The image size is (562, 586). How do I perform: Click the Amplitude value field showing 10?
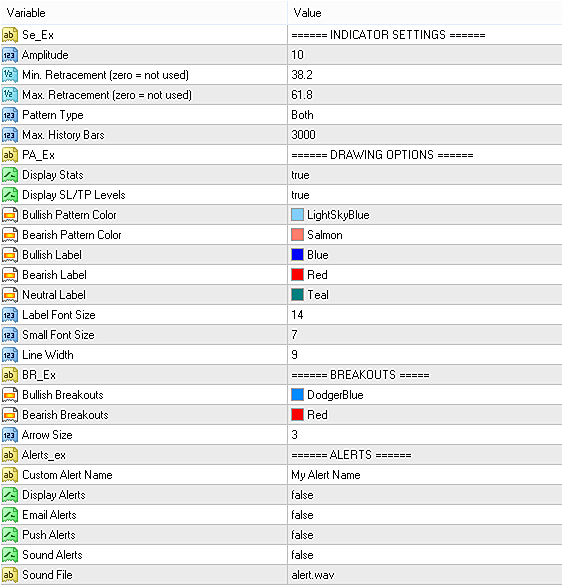click(425, 55)
